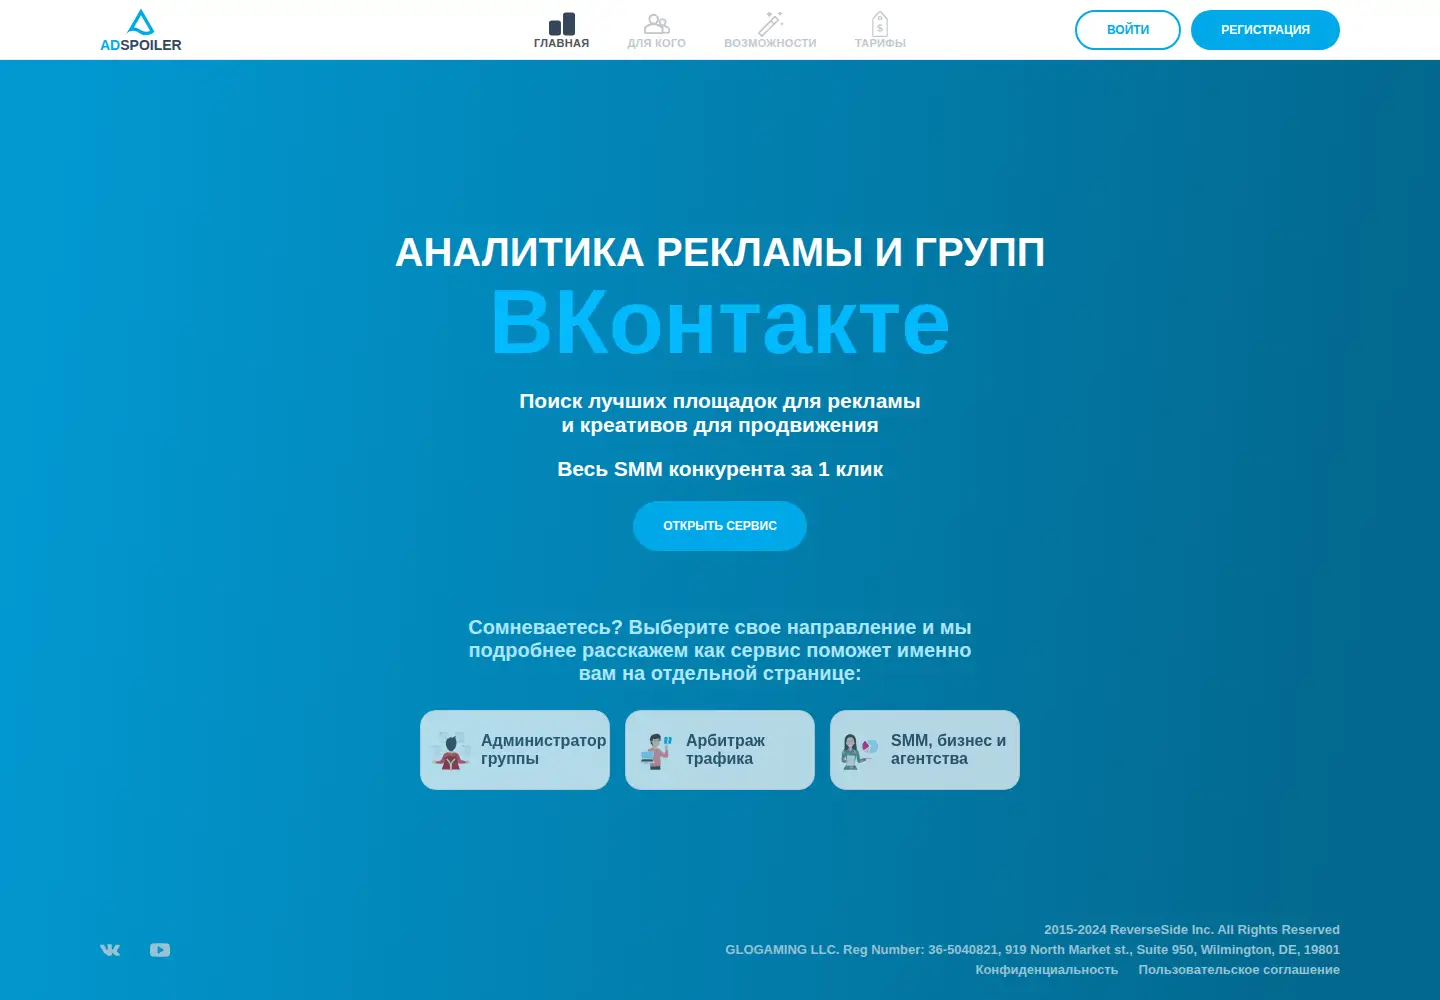1440x1000 pixels.
Task: Click the Аналитика рекламы и групп heading
Action: [720, 252]
